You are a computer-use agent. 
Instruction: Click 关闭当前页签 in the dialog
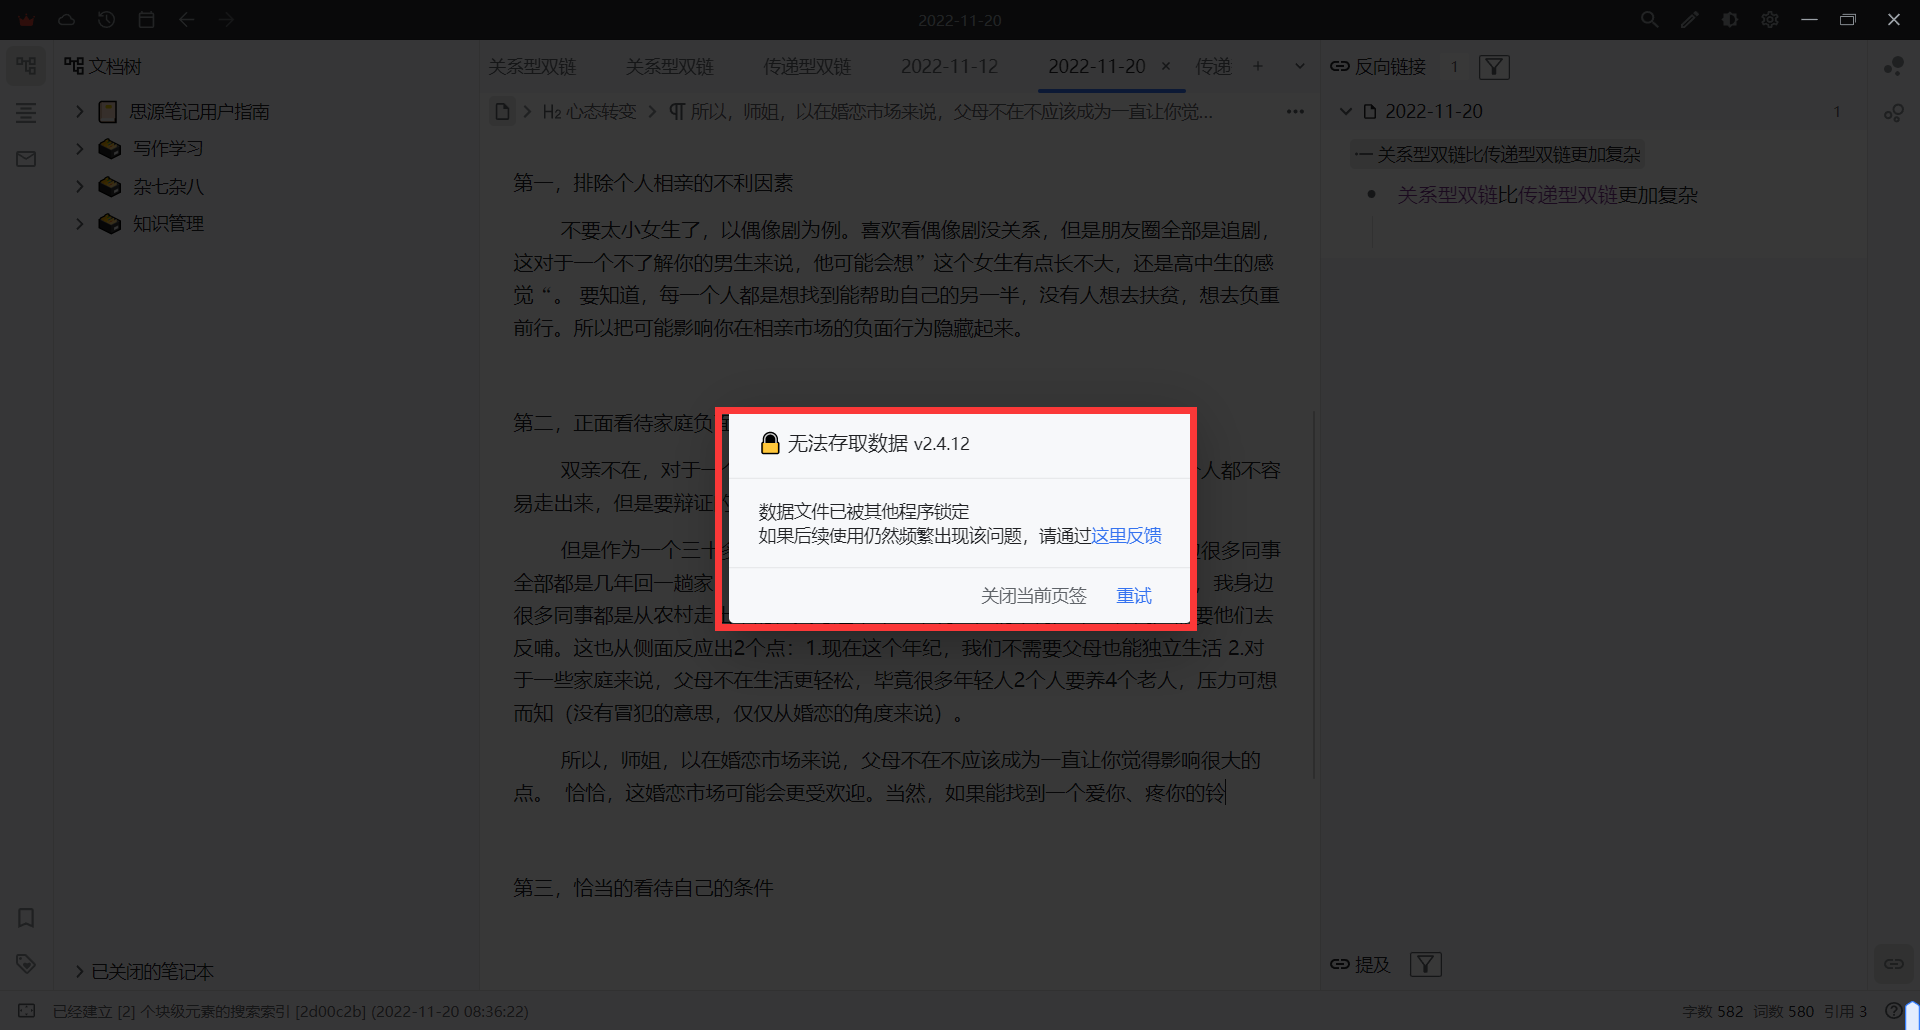[1033, 596]
